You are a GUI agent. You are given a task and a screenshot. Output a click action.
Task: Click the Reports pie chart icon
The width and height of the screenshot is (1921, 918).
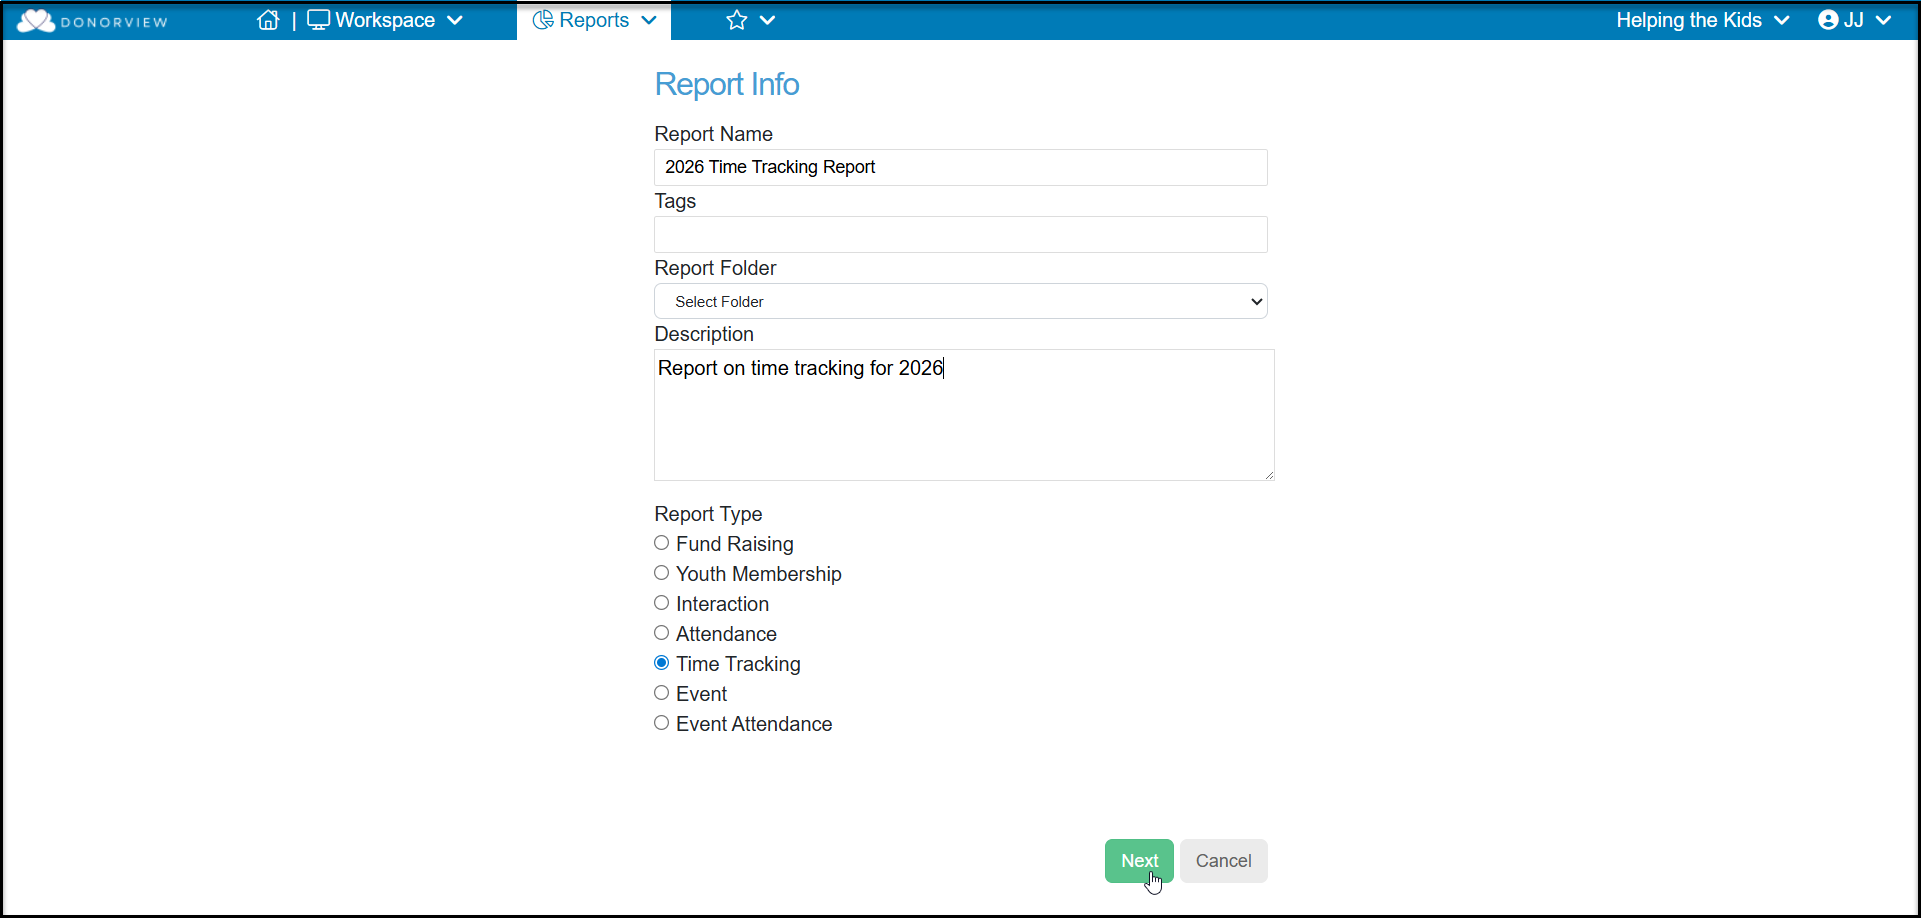tap(543, 20)
